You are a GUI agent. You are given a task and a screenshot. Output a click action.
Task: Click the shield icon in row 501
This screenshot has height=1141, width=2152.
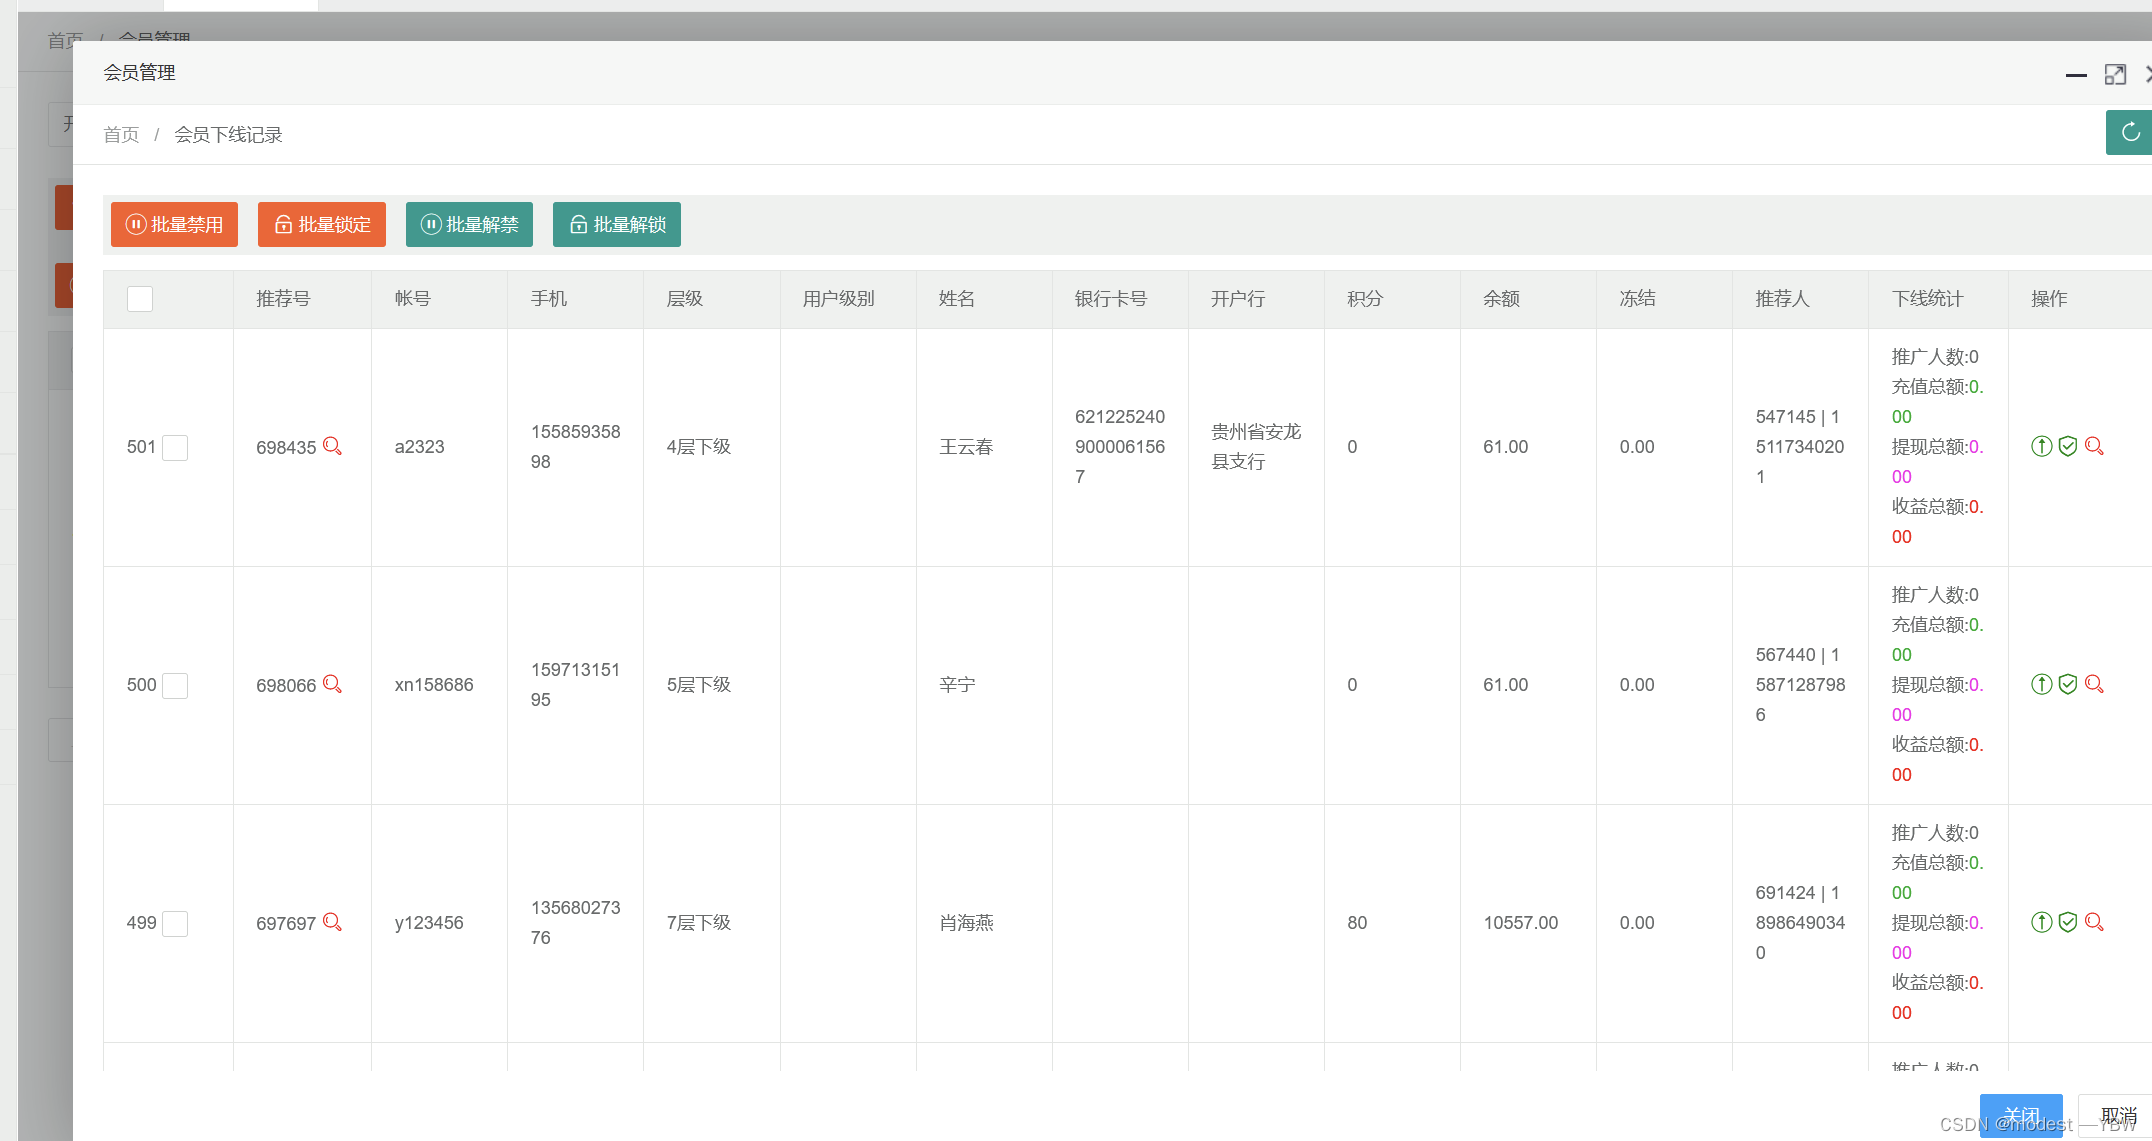[x=2068, y=446]
